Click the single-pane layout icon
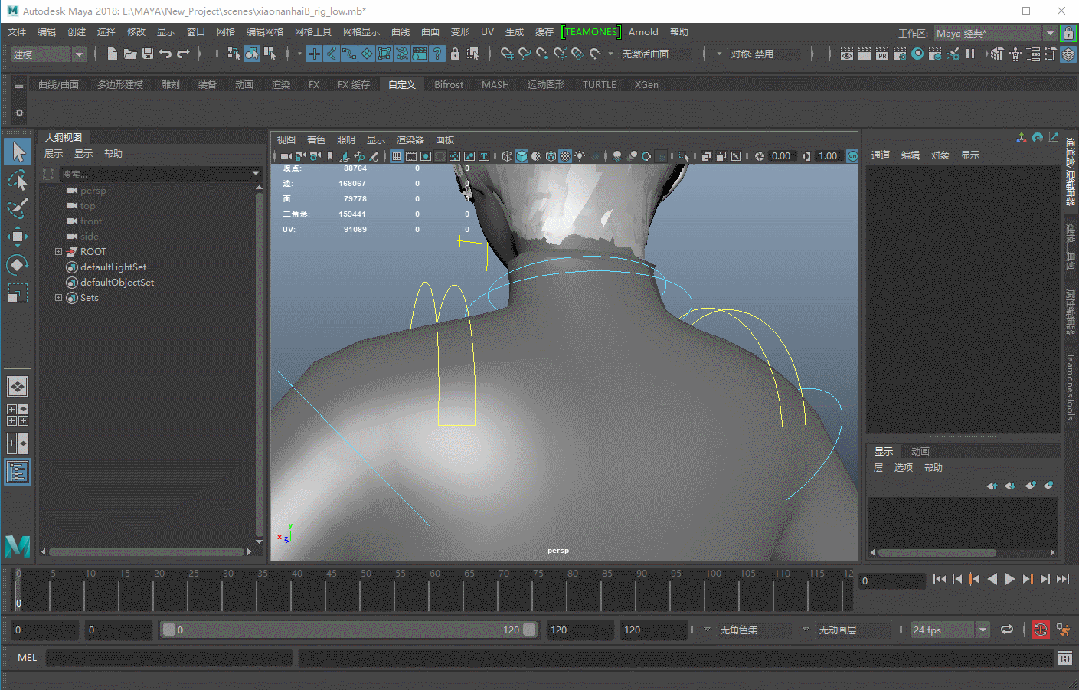This screenshot has width=1079, height=690. pos(17,387)
